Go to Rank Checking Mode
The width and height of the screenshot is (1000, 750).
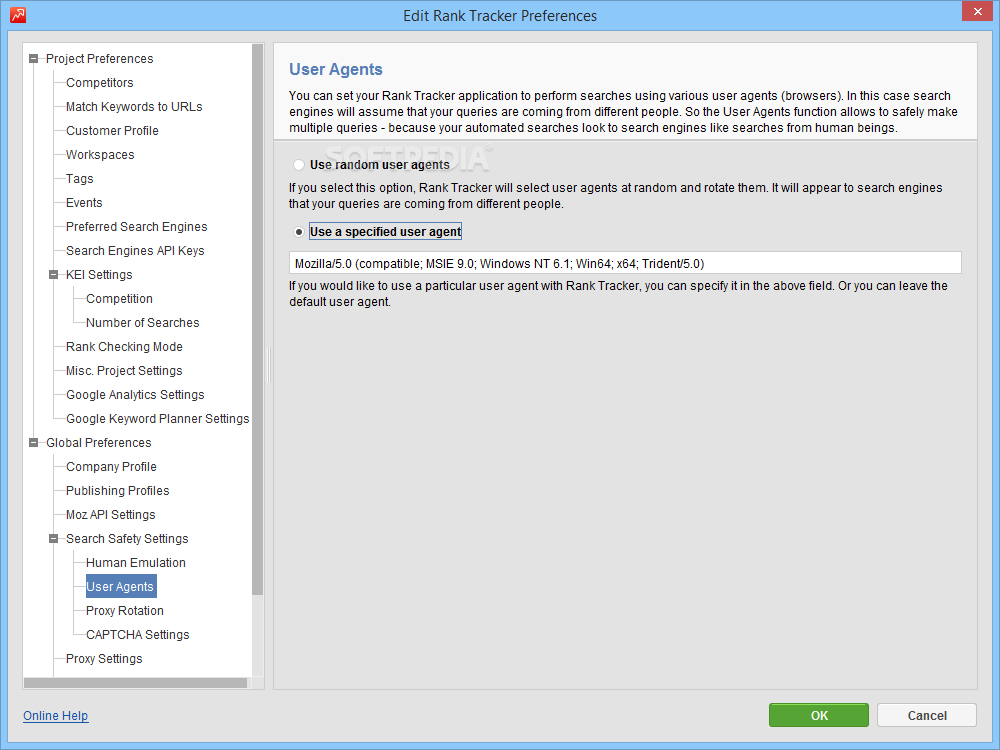pos(124,347)
